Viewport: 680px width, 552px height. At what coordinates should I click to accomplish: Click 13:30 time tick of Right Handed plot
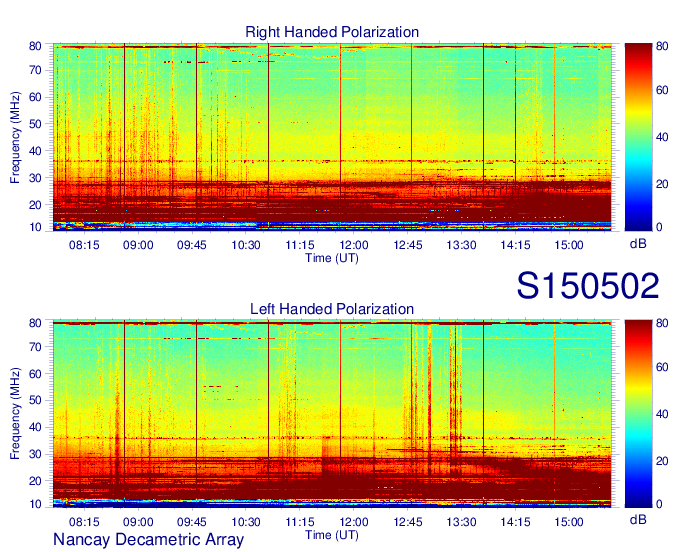click(x=461, y=245)
